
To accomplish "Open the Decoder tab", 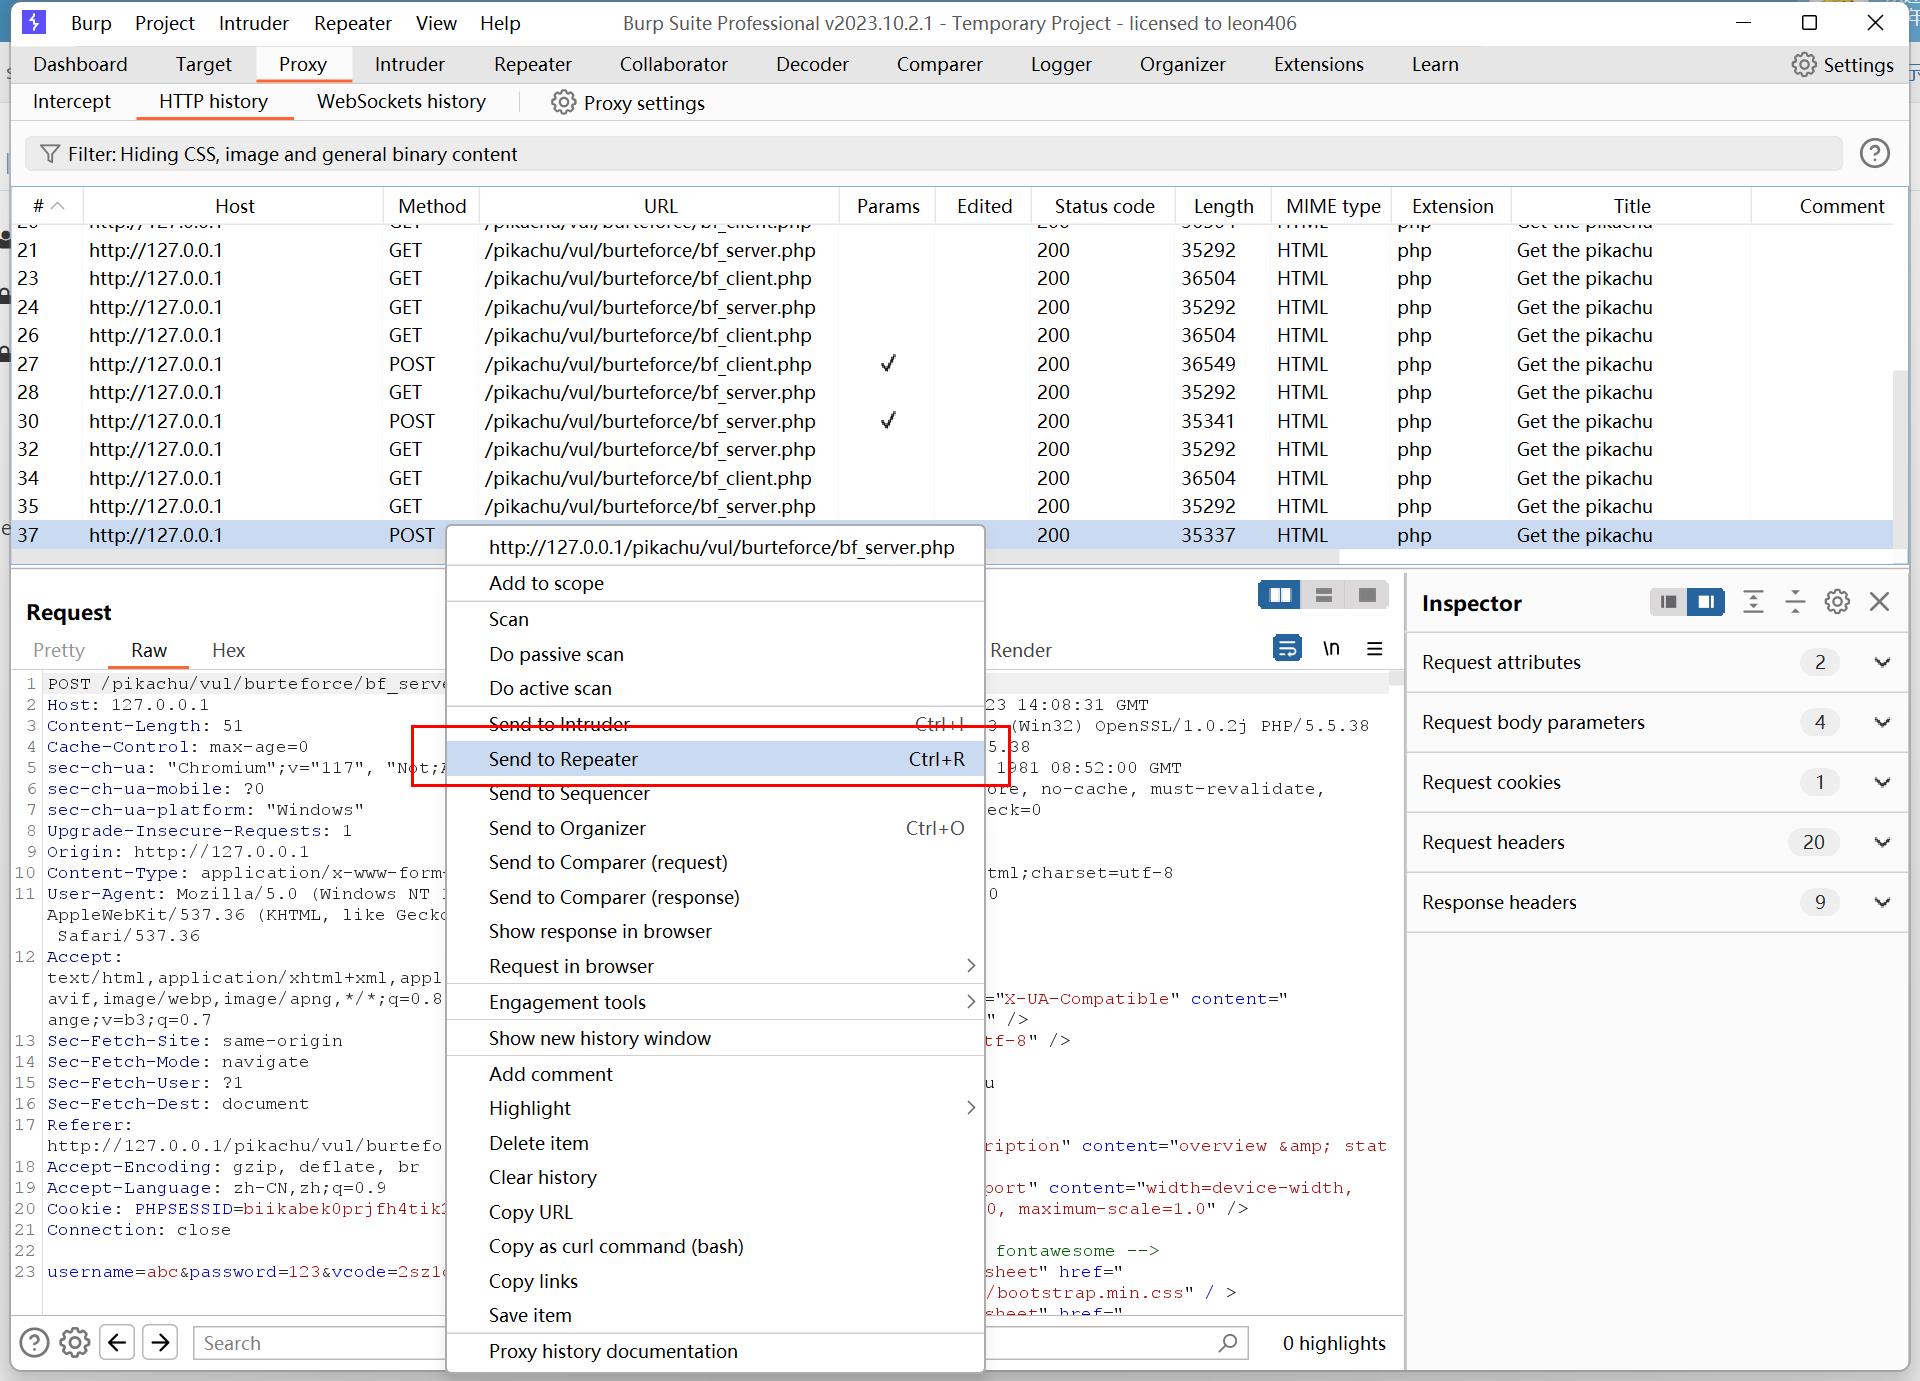I will coord(812,64).
